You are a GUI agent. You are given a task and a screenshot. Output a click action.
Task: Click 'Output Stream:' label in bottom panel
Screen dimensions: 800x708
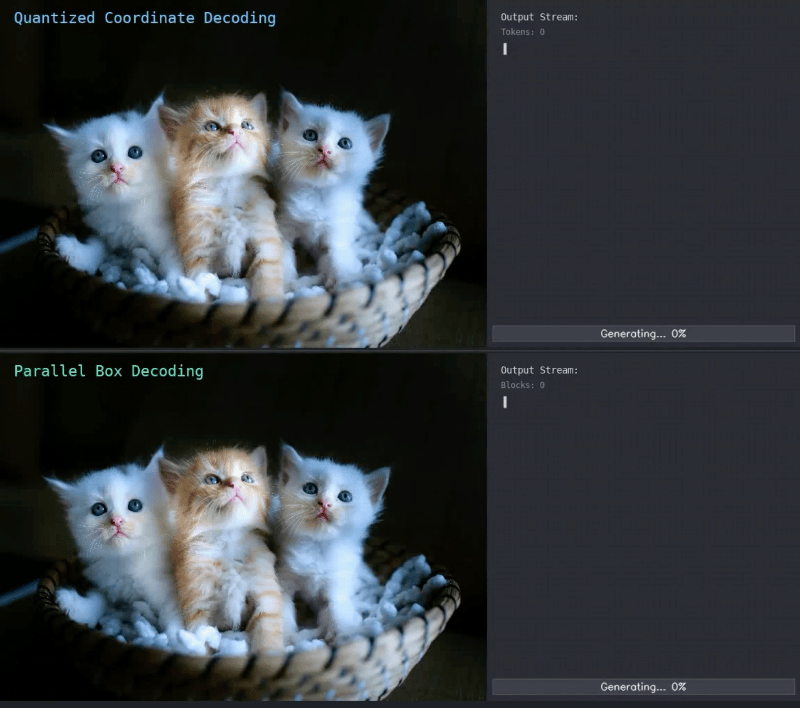point(539,370)
